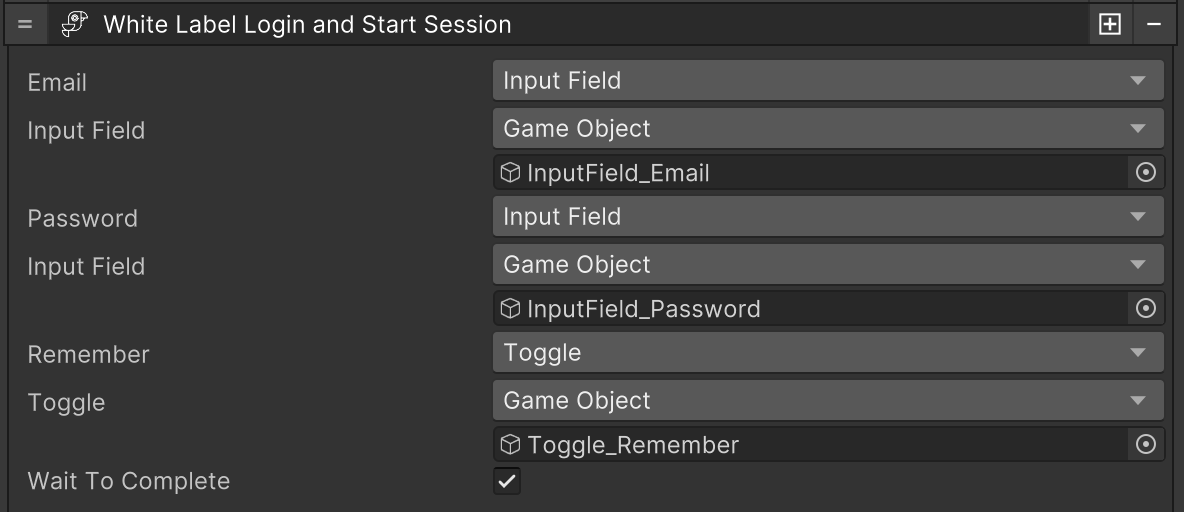Open object picker for InputField_Password
The width and height of the screenshot is (1184, 512).
(x=1146, y=309)
